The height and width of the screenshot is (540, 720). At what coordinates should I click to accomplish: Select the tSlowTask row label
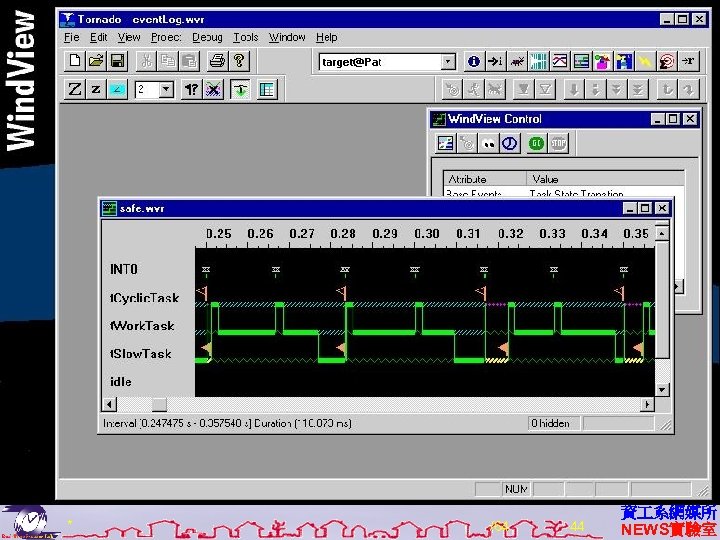[x=141, y=354]
